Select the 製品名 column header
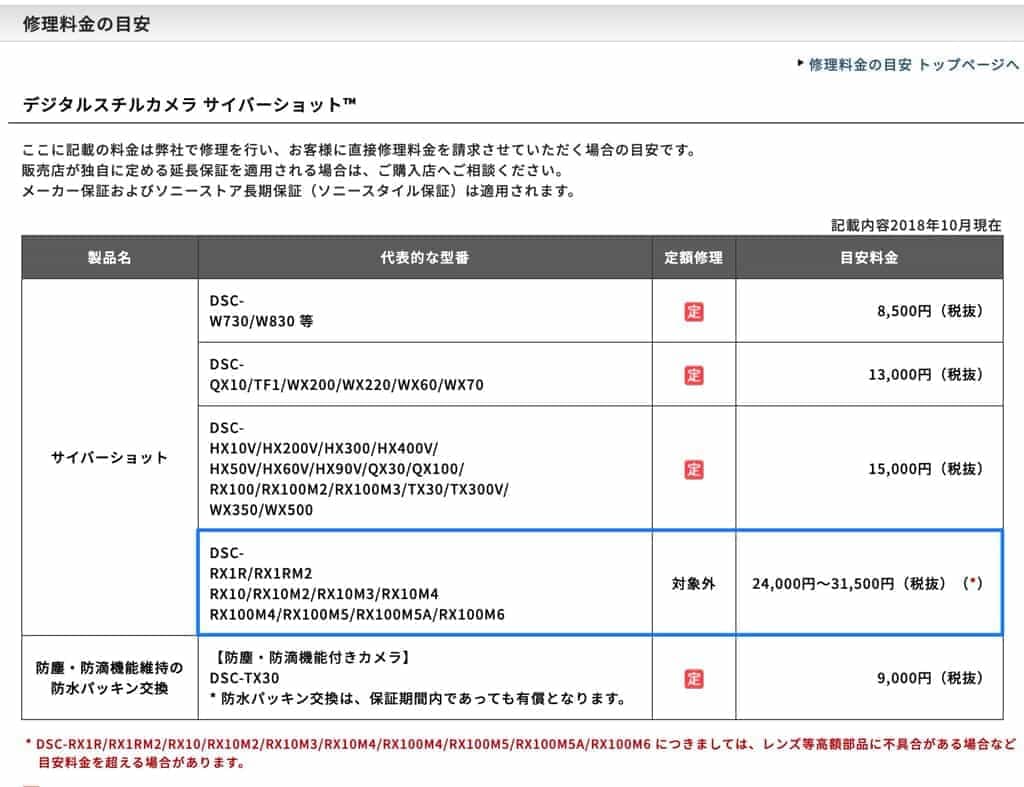1024x787 pixels. click(110, 257)
